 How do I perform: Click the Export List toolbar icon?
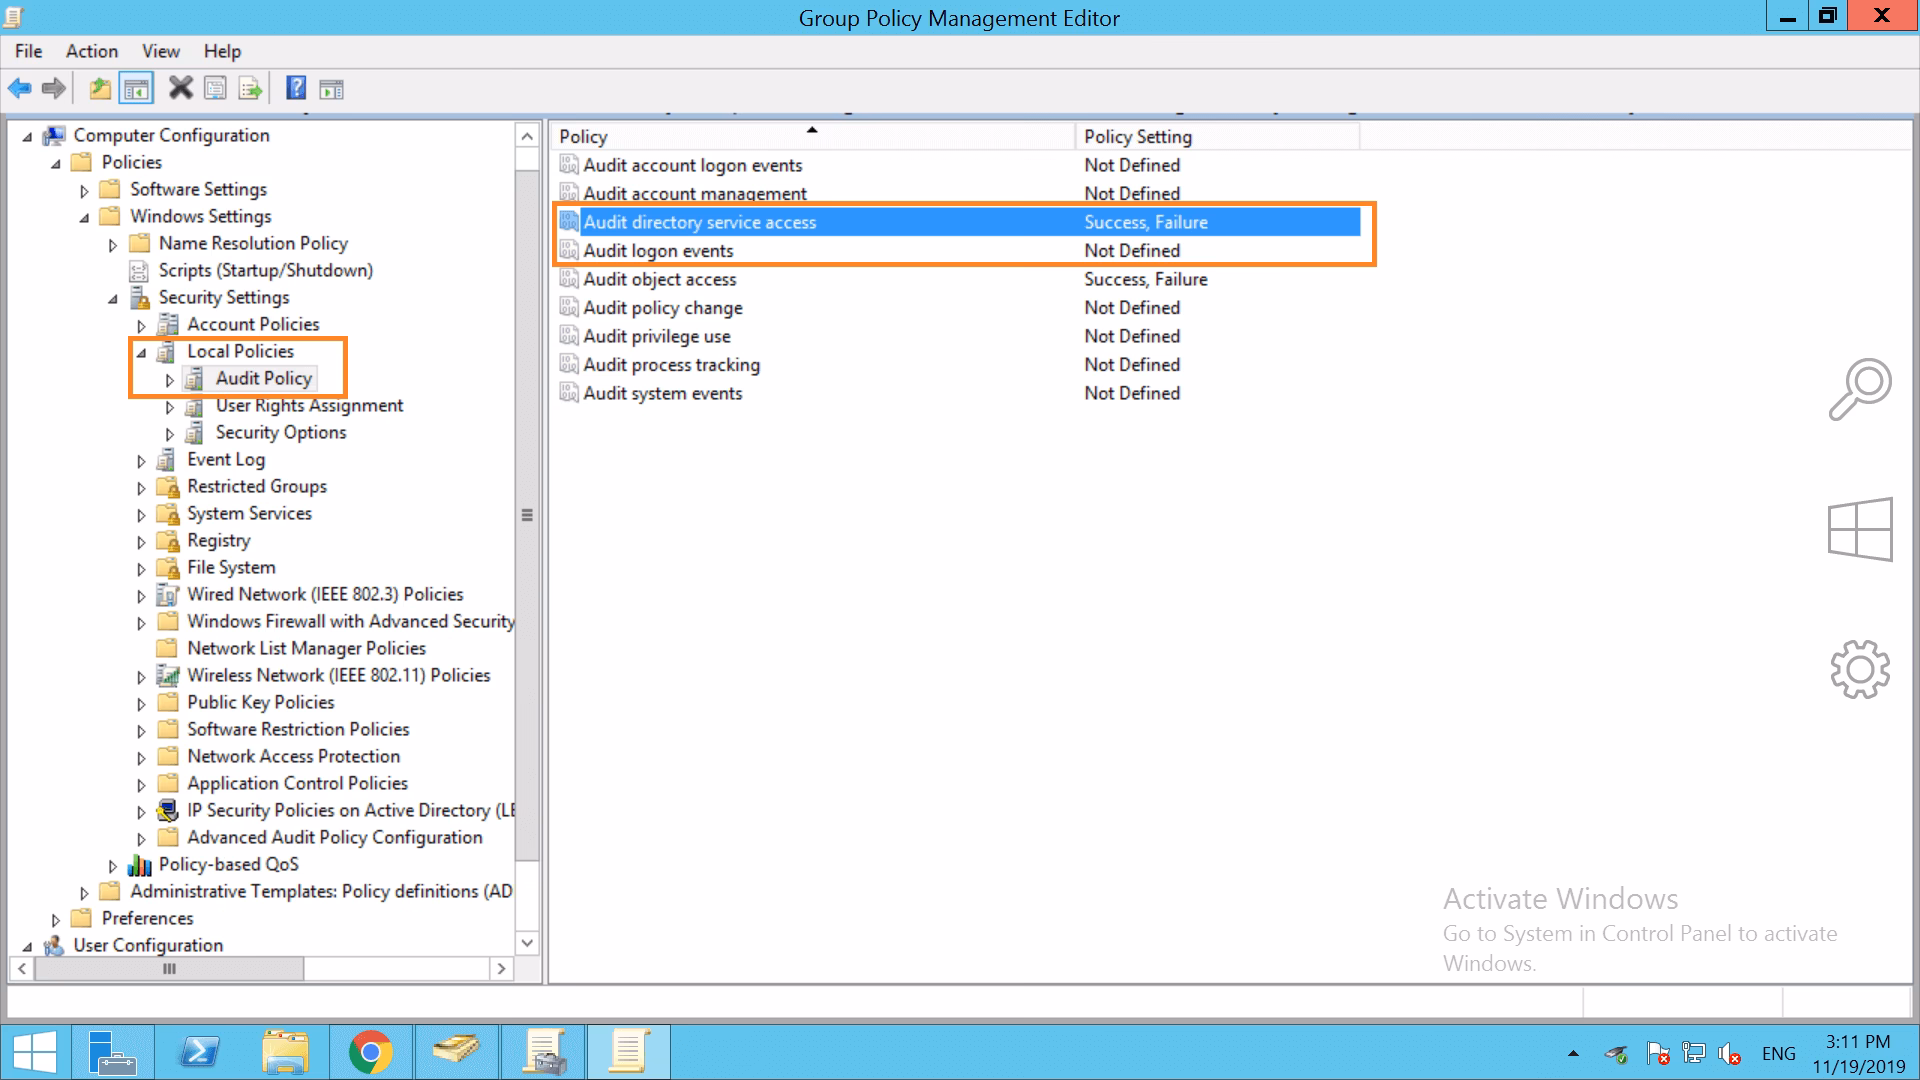click(250, 88)
